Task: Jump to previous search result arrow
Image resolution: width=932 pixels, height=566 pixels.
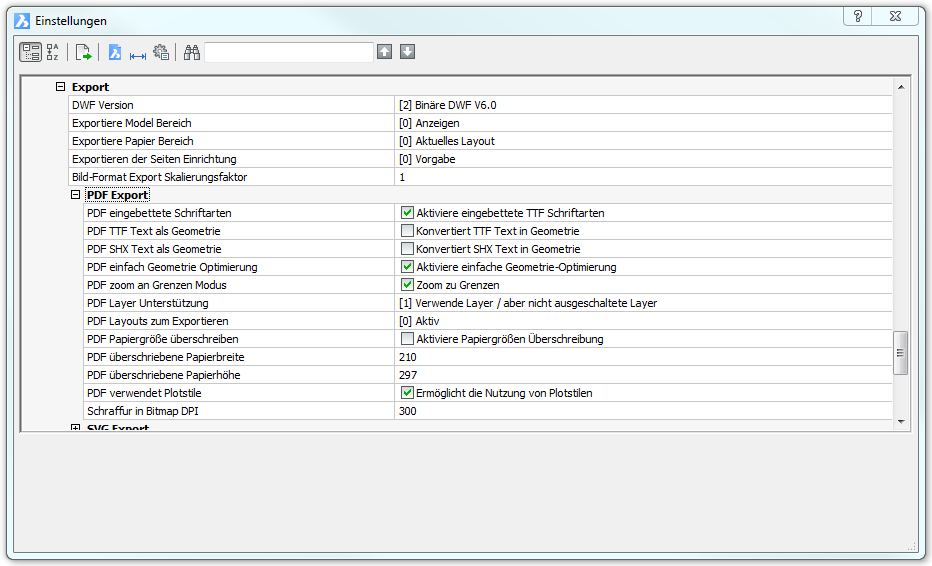Action: 385,52
